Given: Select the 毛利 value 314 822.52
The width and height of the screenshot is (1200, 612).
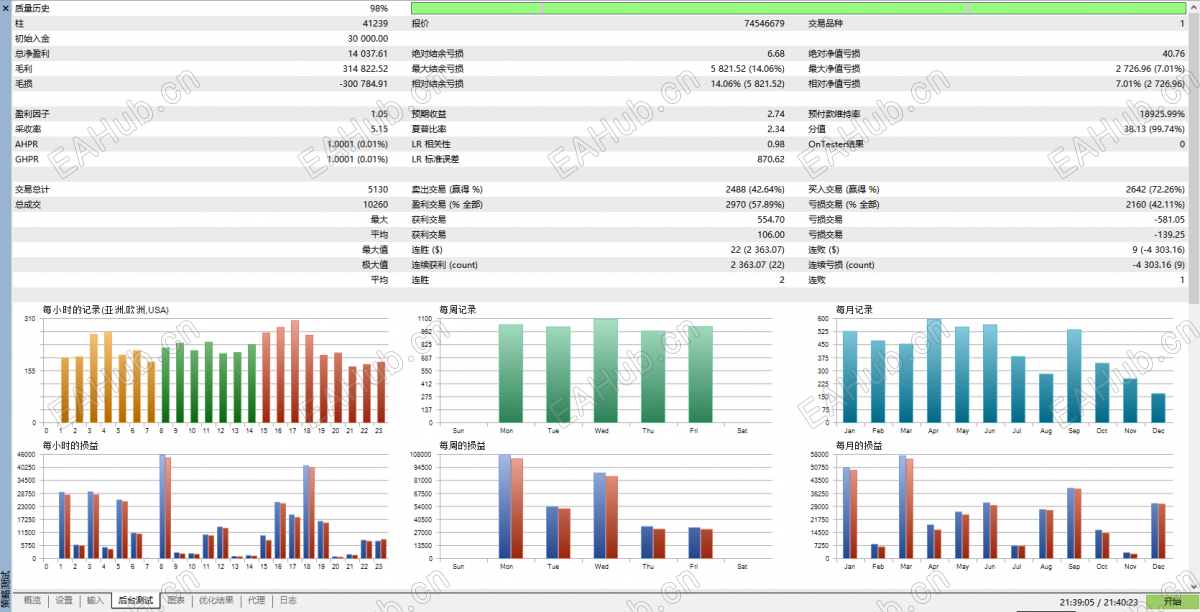Looking at the screenshot, I should 365,68.
